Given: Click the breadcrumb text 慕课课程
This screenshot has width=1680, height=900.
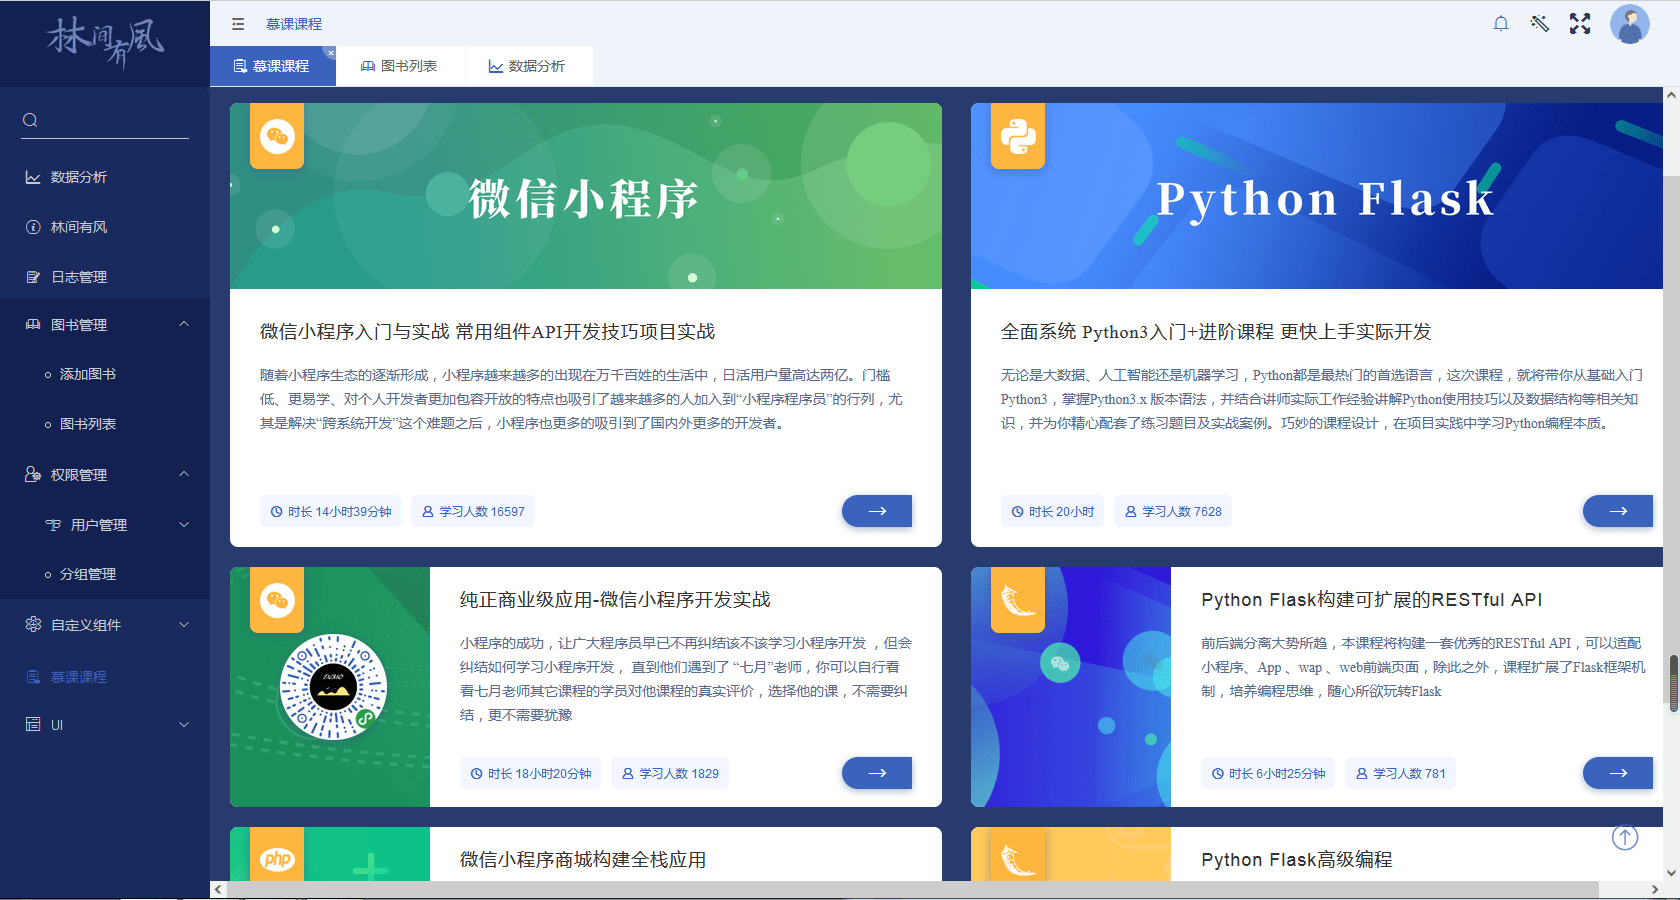Looking at the screenshot, I should coord(294,24).
